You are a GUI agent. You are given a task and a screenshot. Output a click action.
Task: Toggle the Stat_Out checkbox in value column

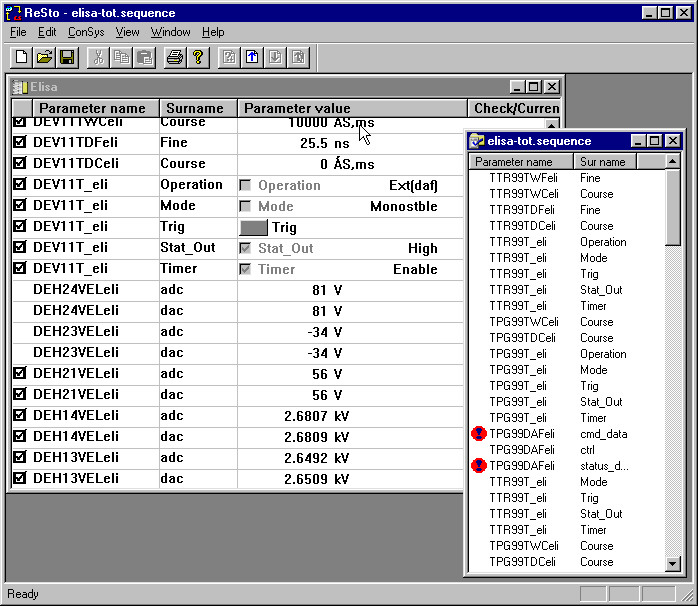(x=245, y=248)
